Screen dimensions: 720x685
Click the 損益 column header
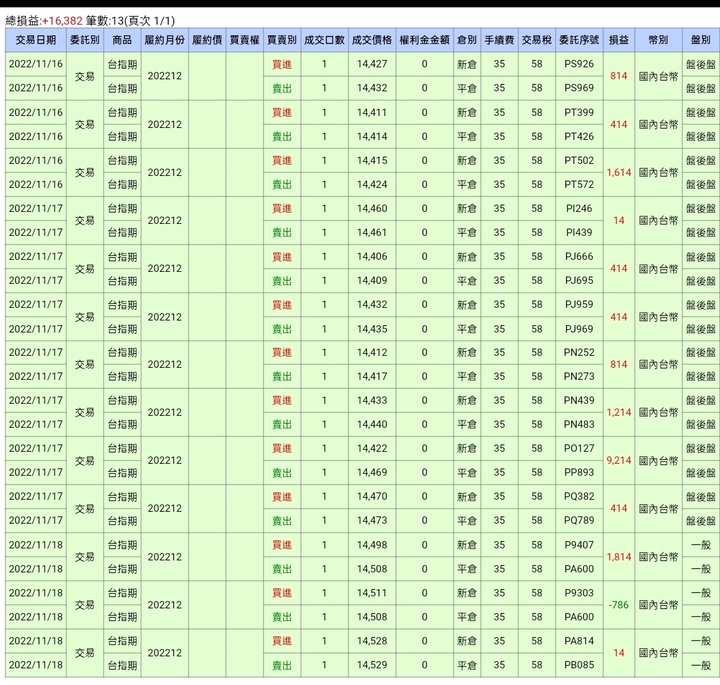(619, 40)
